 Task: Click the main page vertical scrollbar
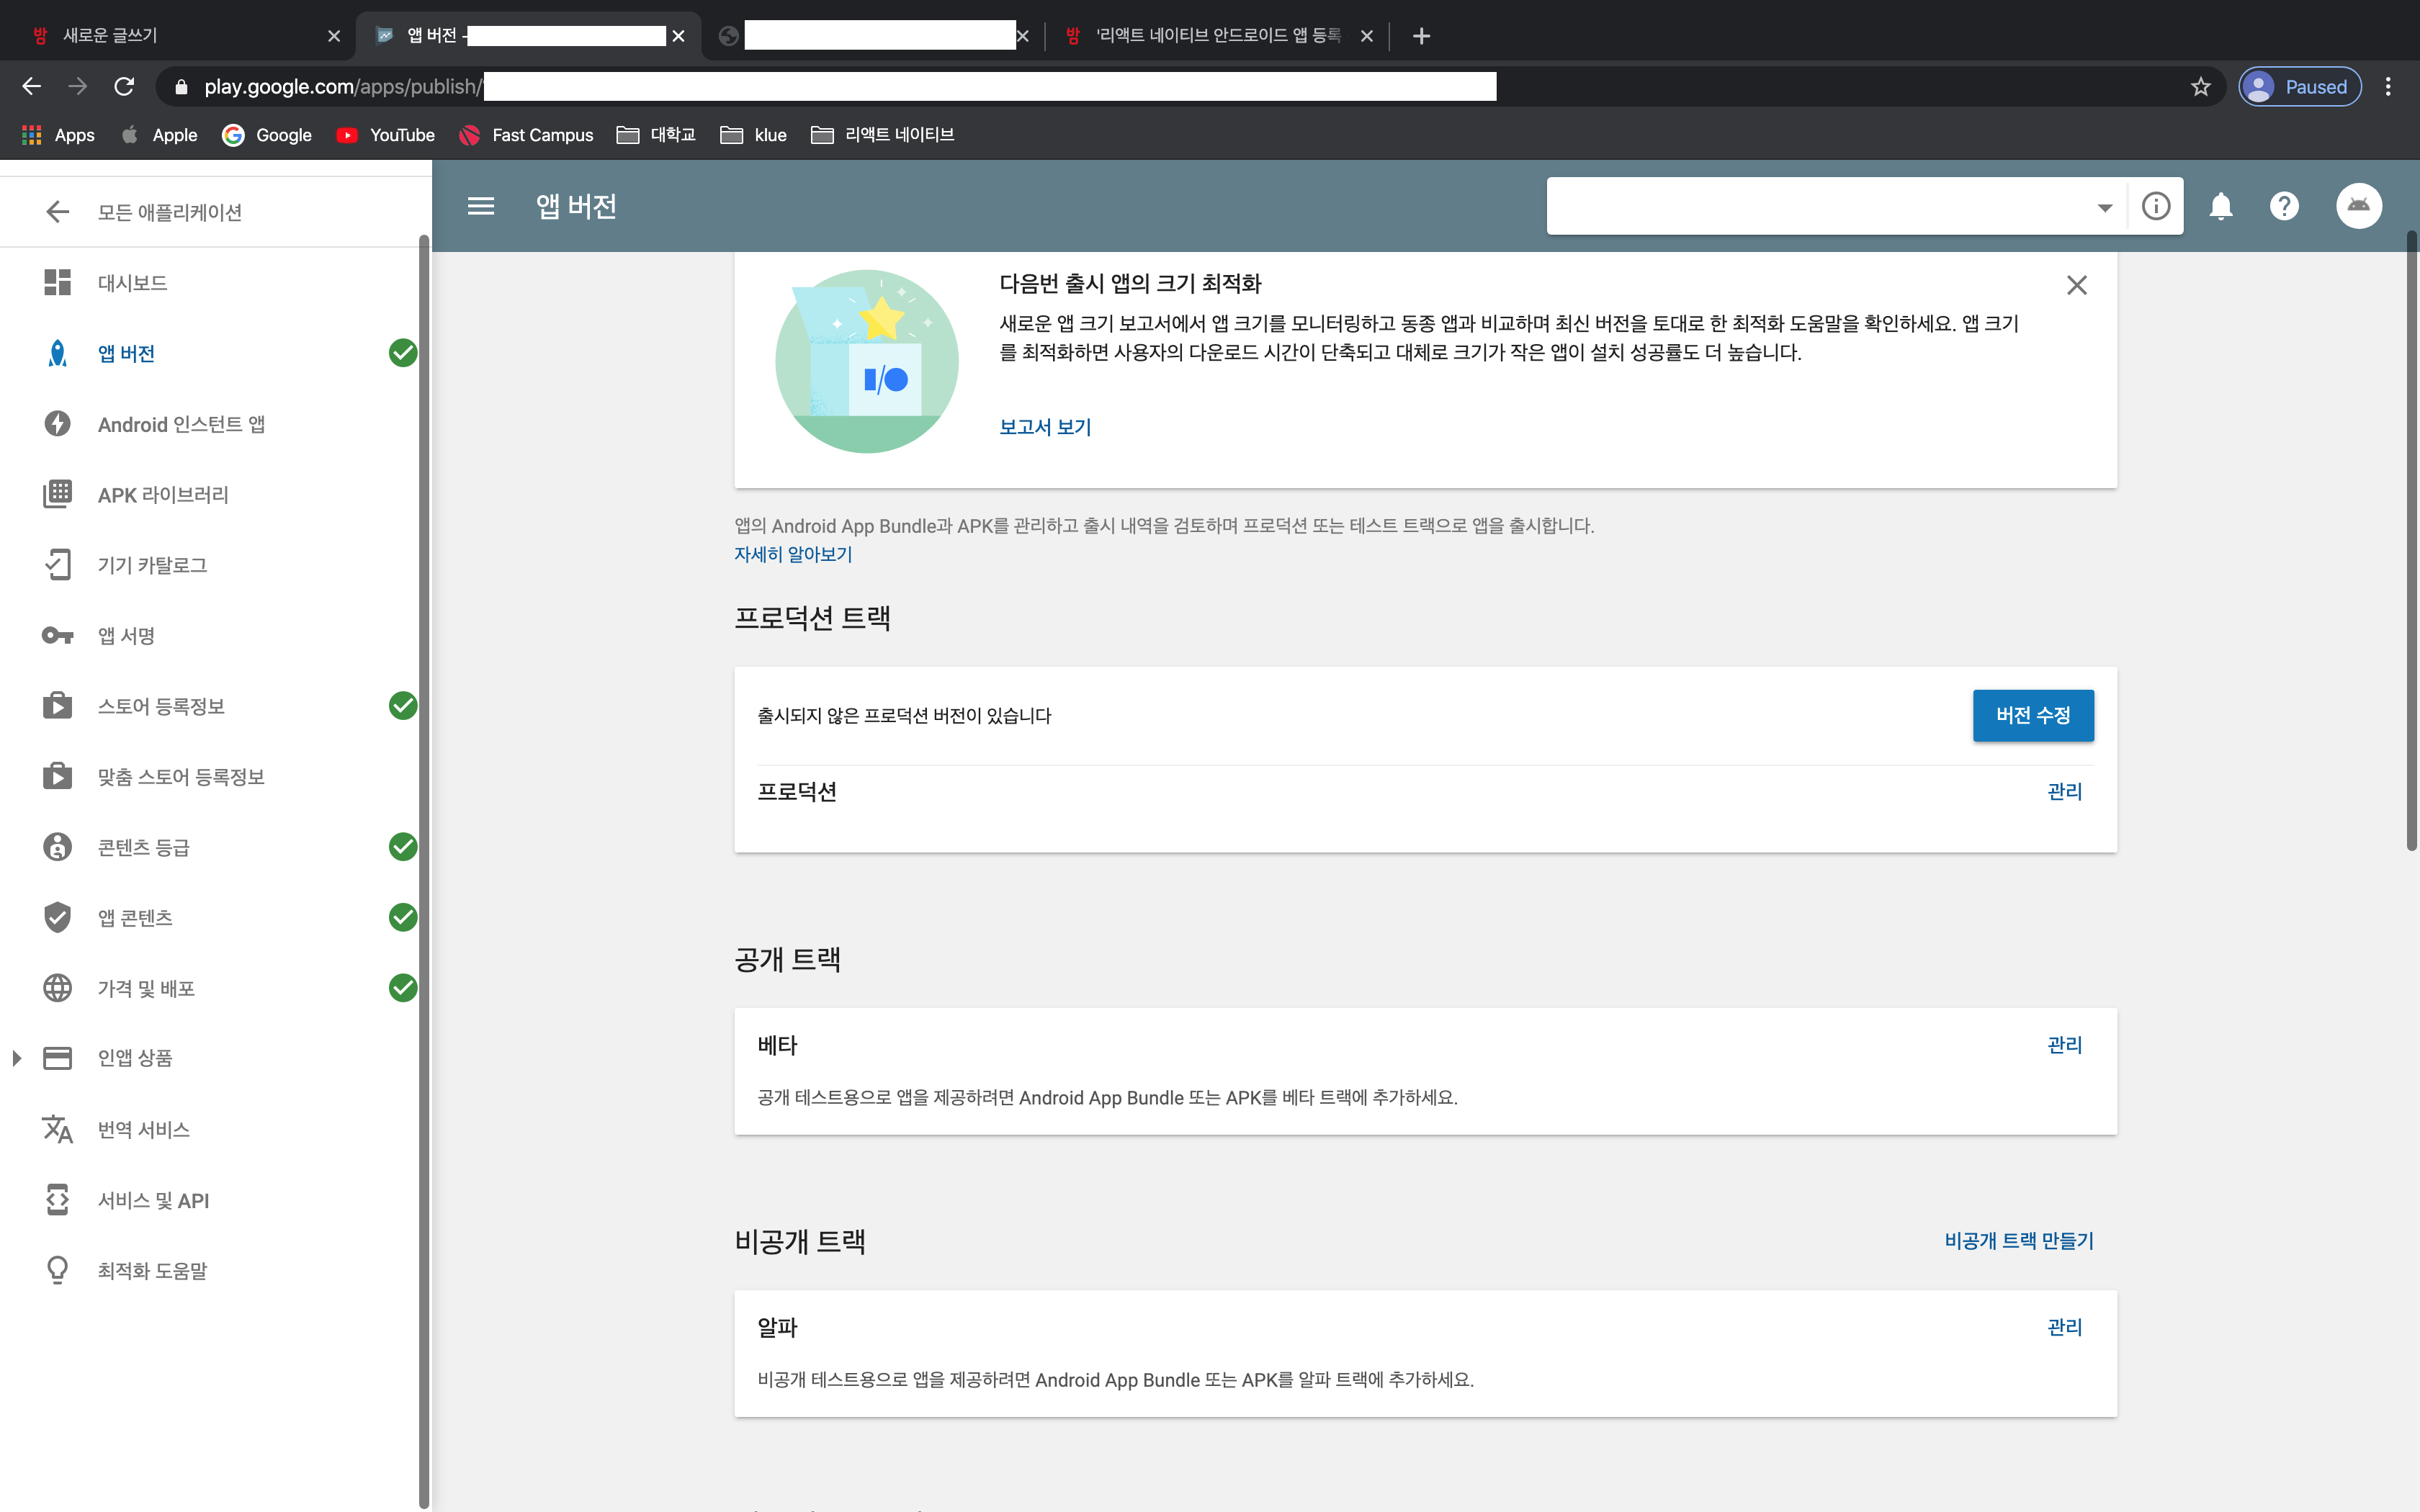coord(2411,540)
